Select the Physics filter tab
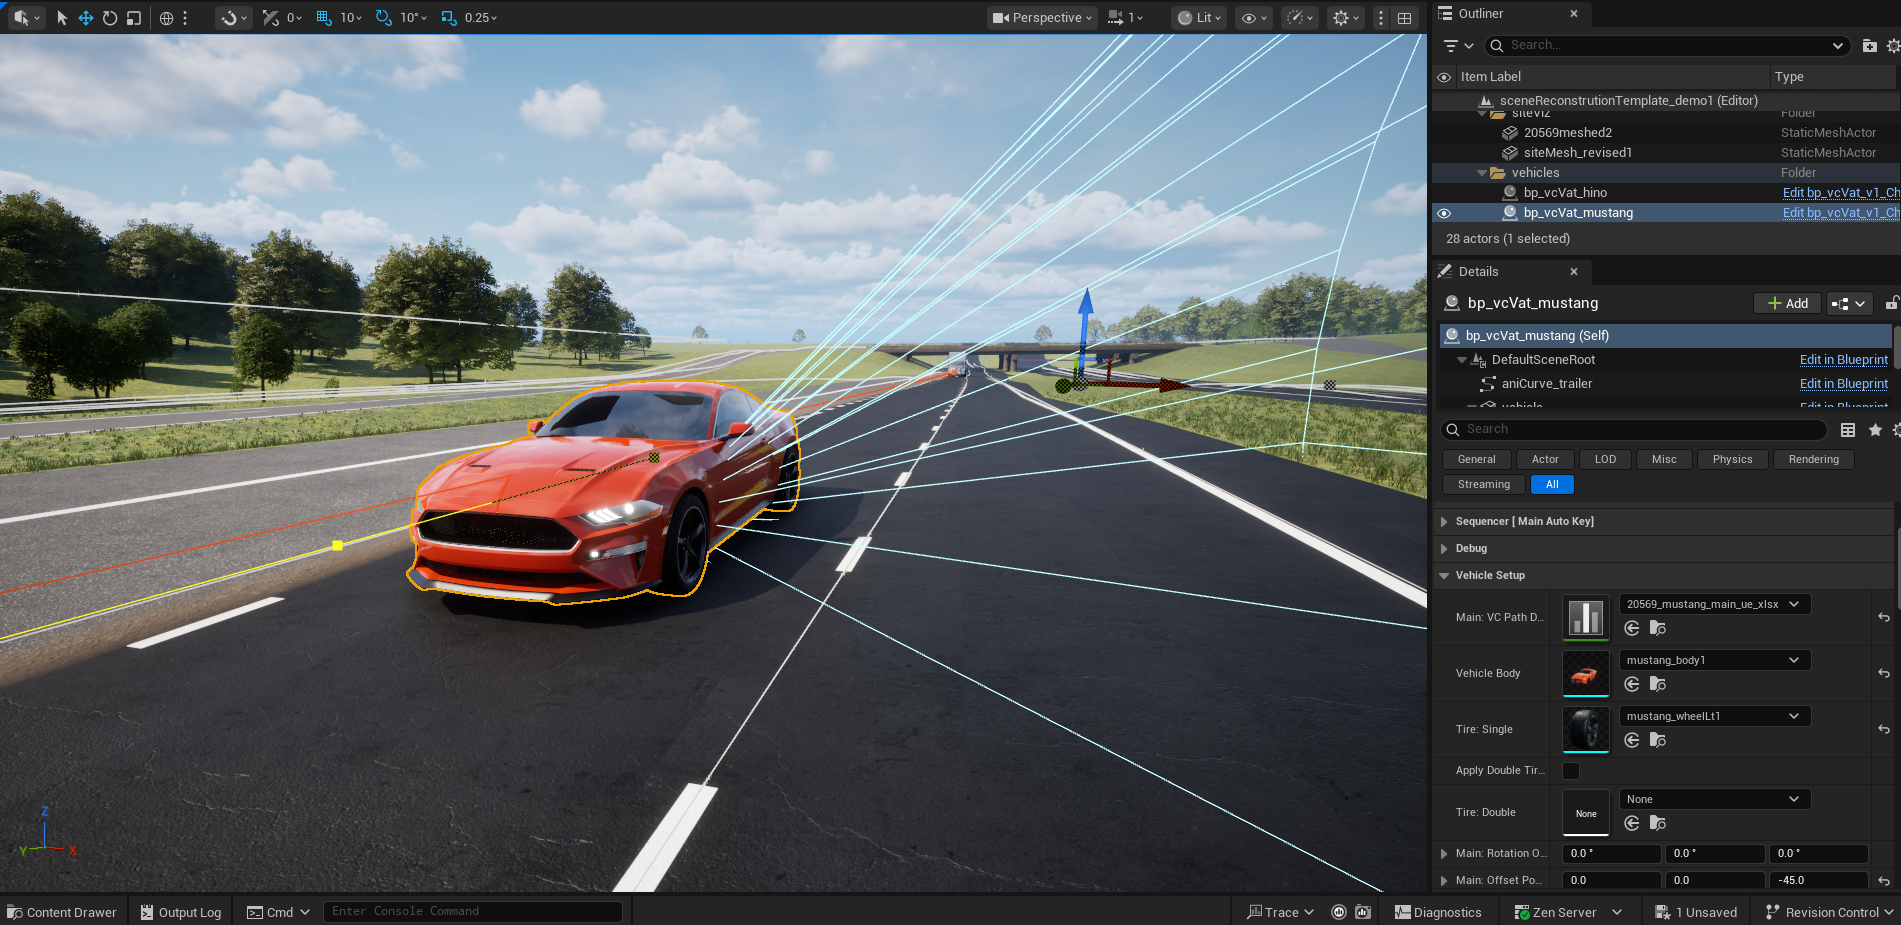The image size is (1901, 925). point(1732,460)
